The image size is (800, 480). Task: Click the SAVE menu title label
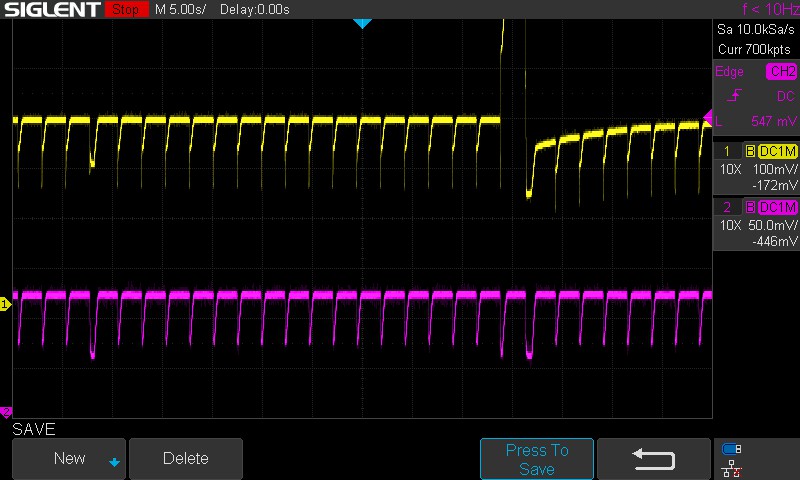point(34,430)
